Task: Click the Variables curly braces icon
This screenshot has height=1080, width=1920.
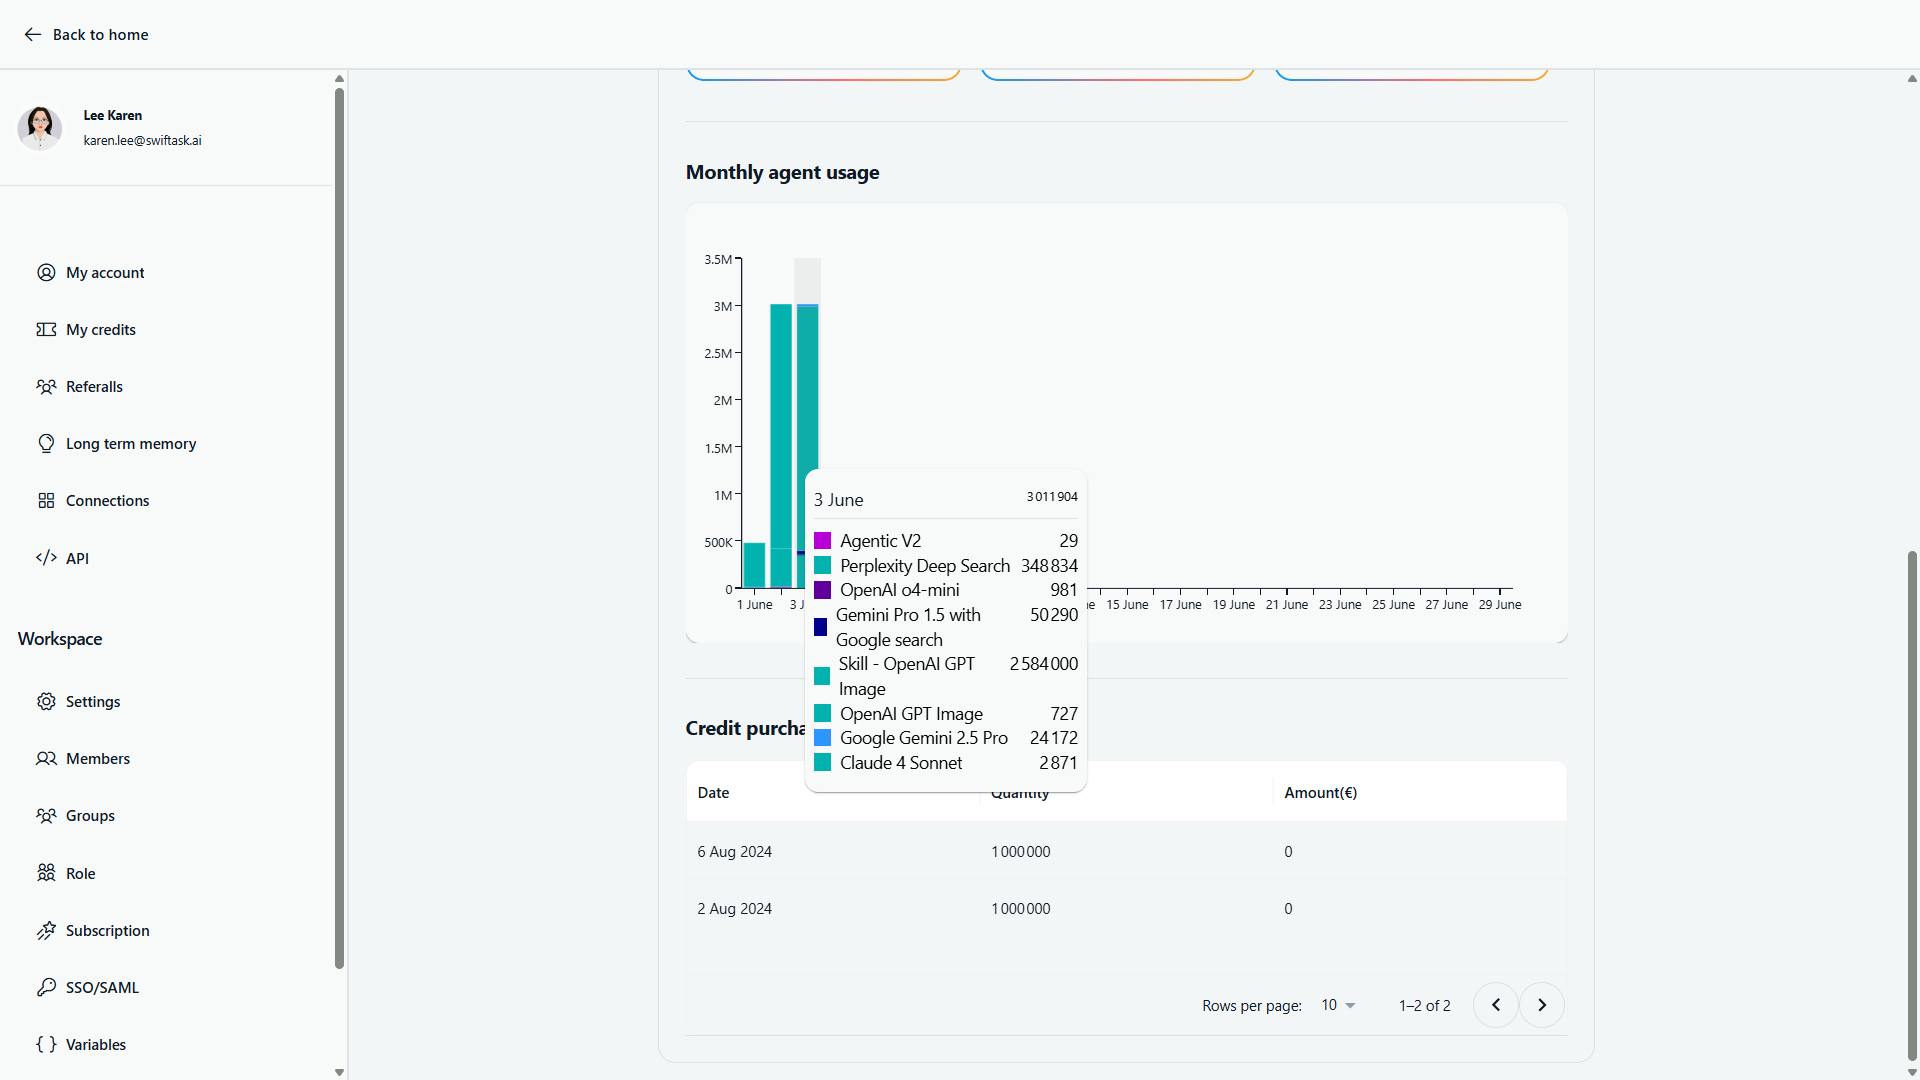Action: click(x=46, y=1045)
